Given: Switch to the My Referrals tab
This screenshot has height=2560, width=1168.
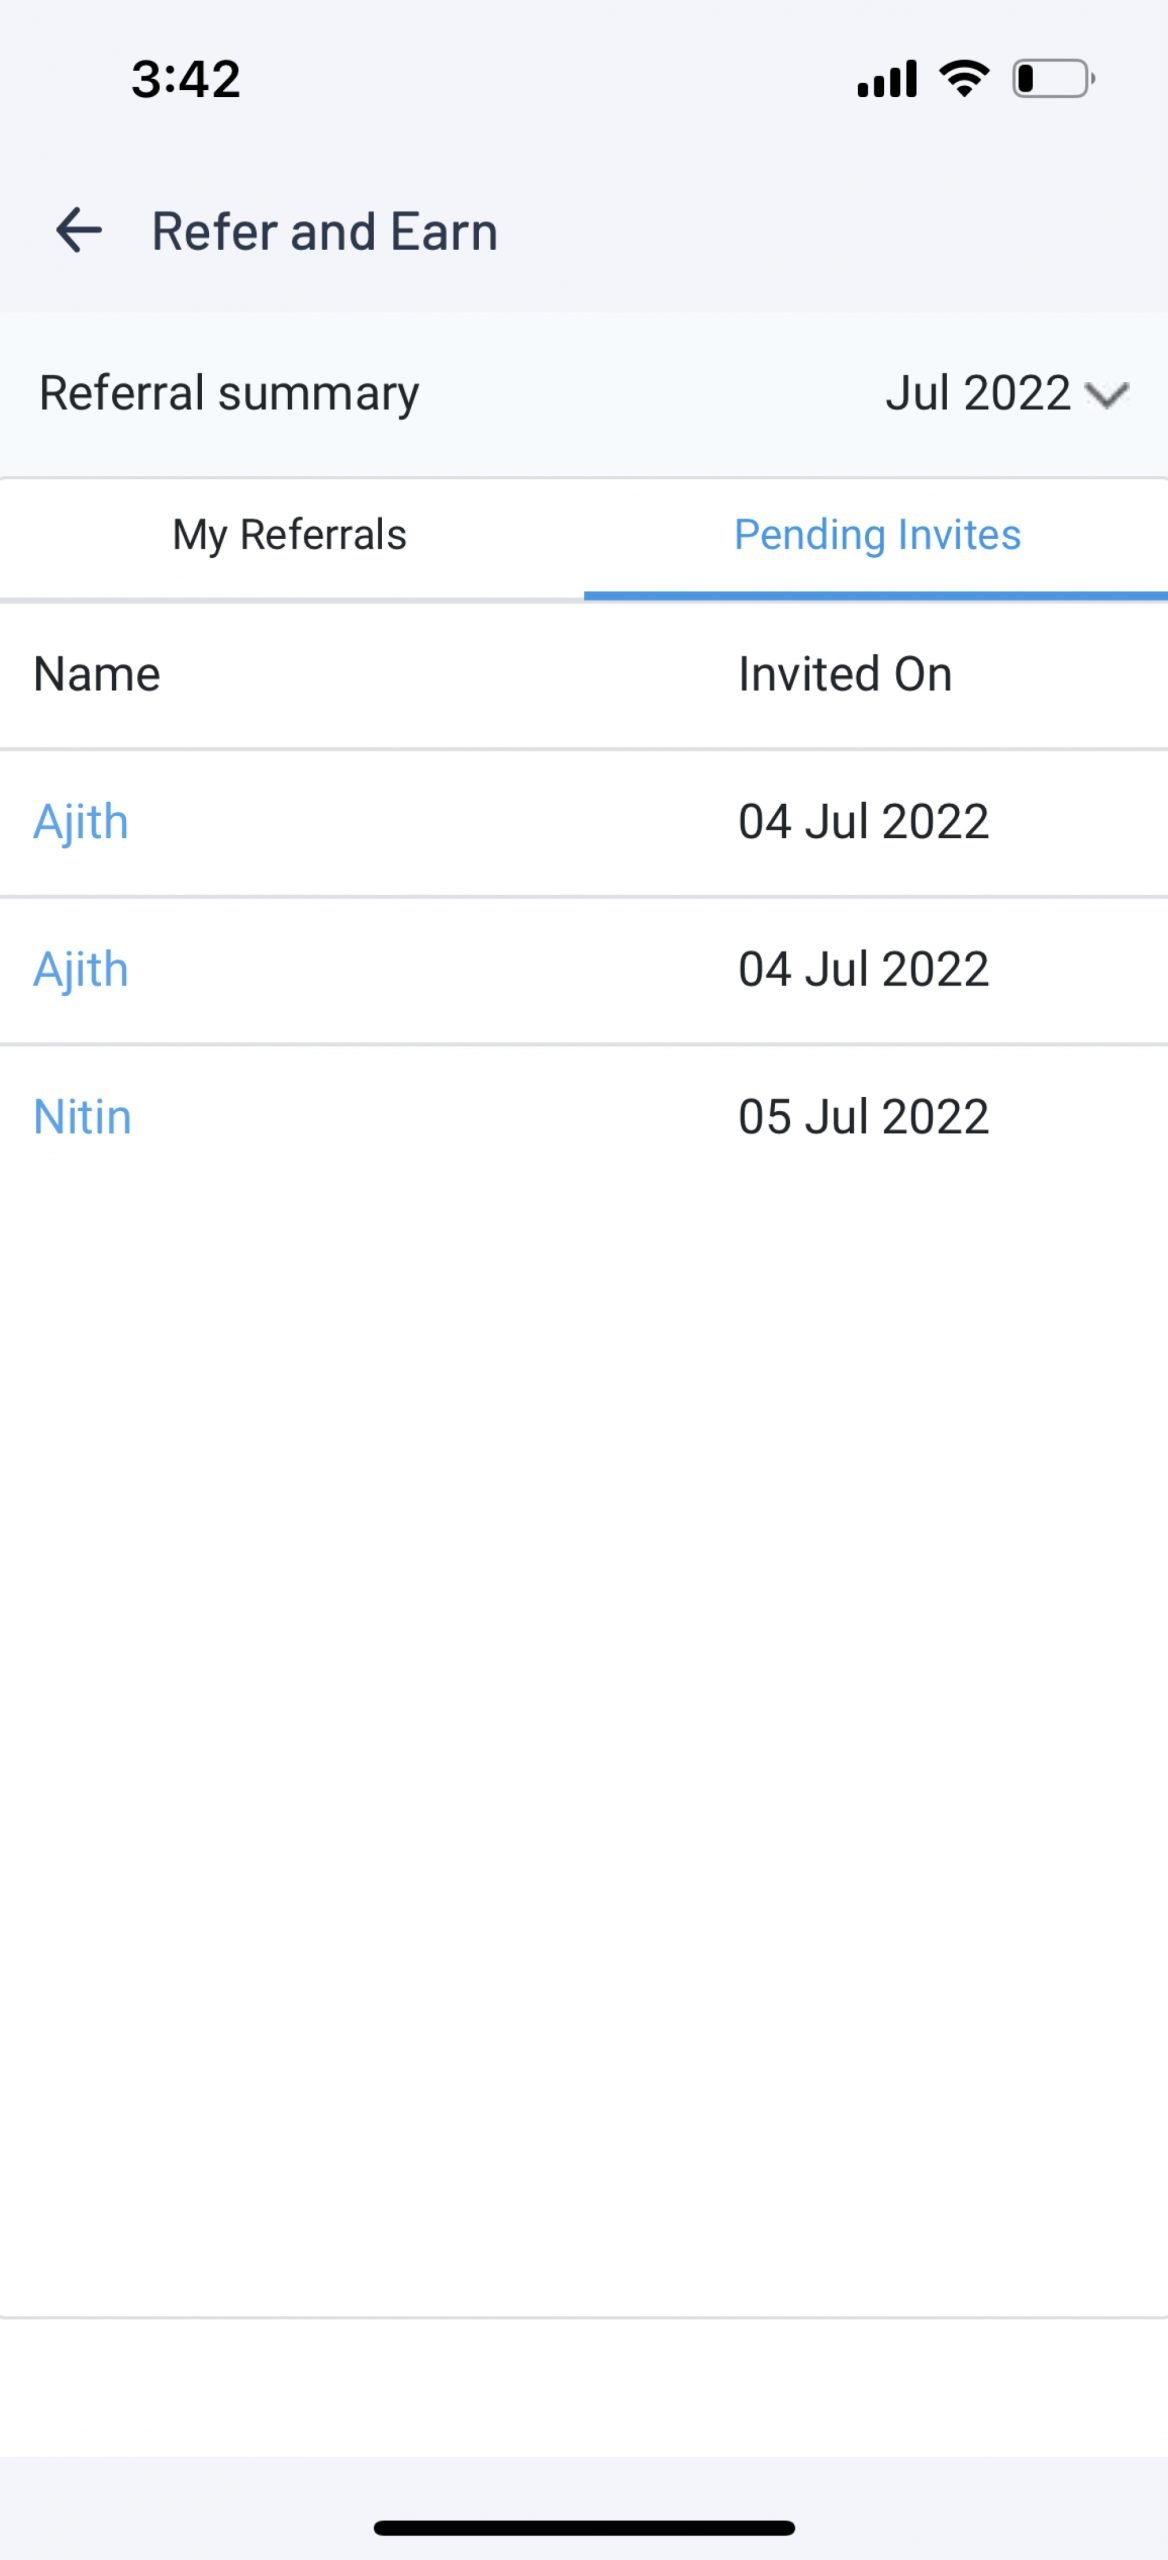Looking at the screenshot, I should coord(290,535).
